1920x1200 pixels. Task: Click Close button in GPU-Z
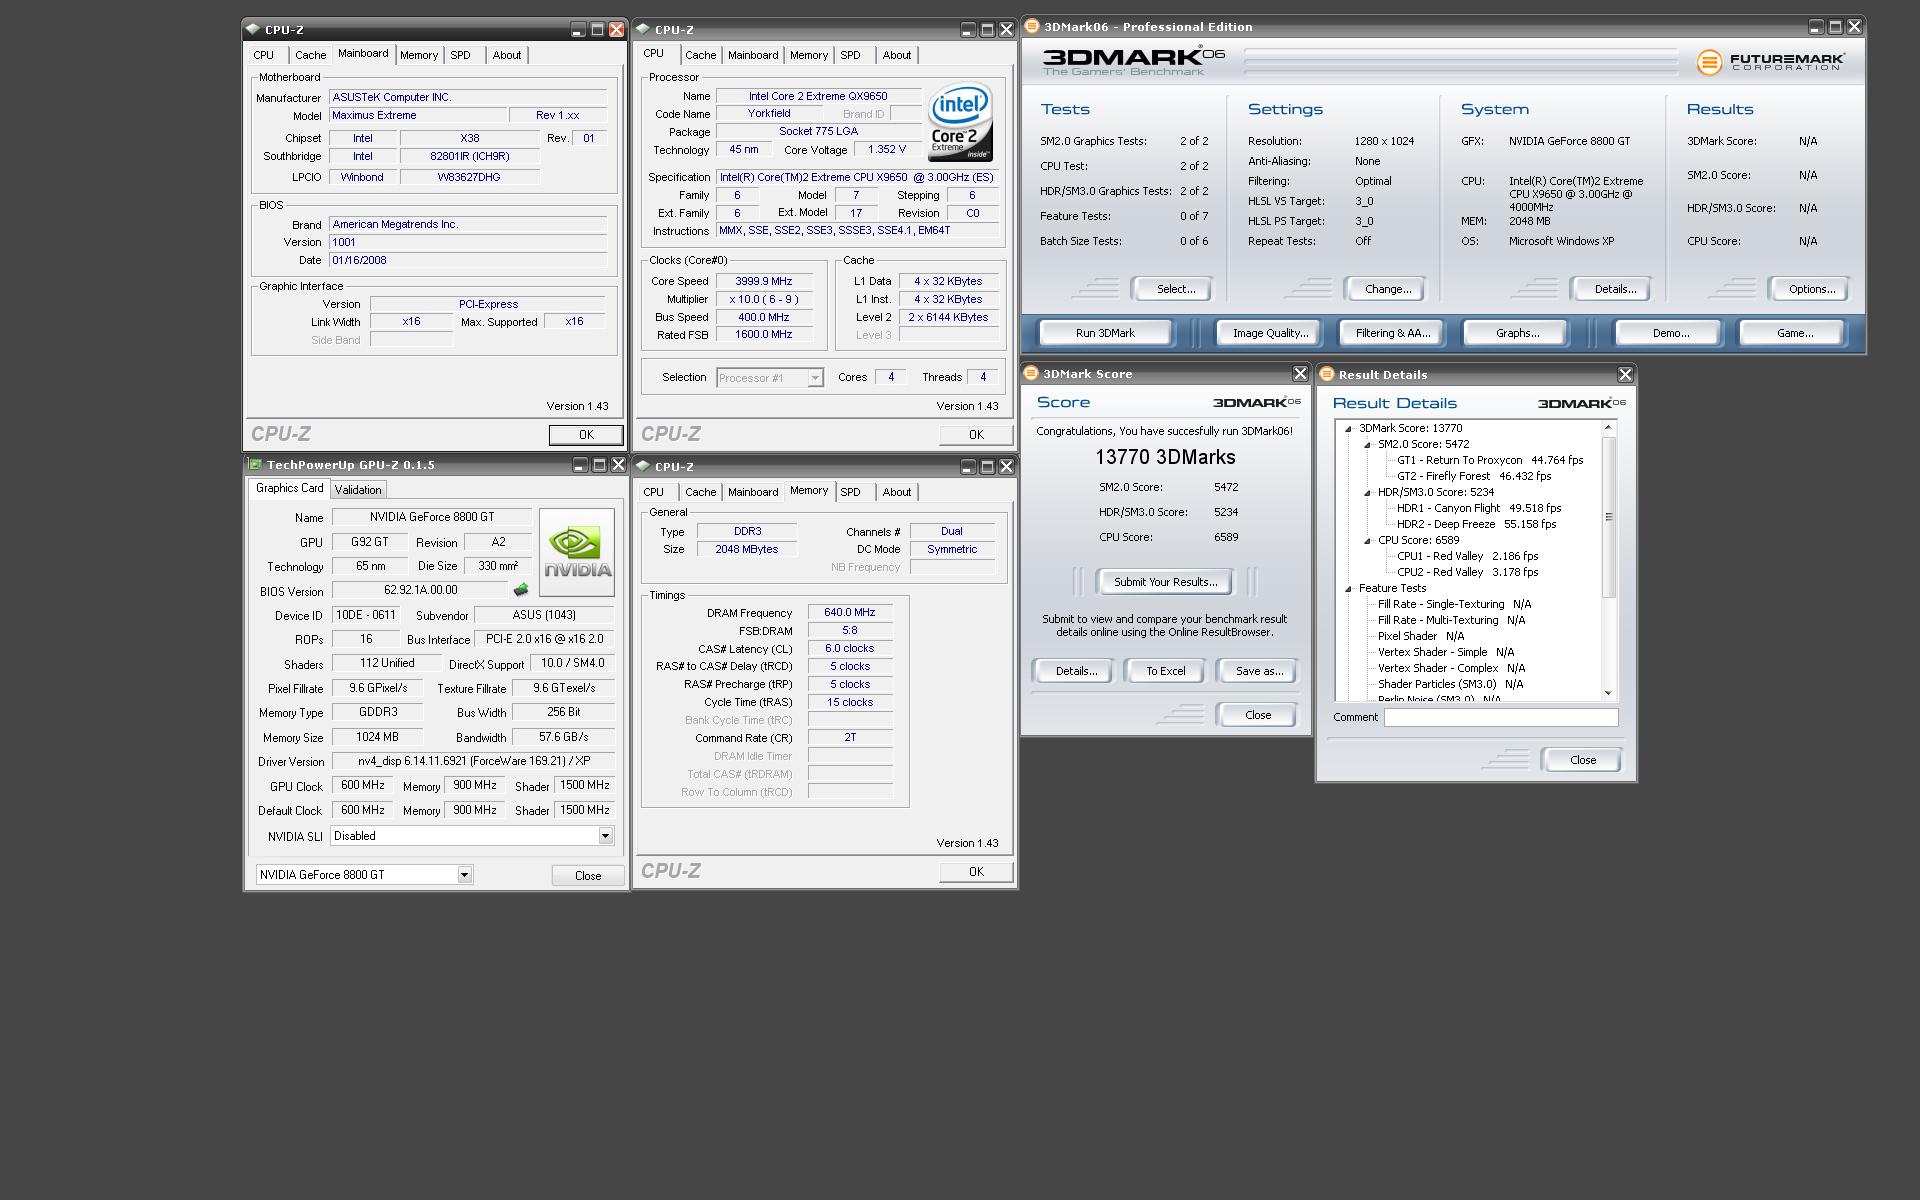pyautogui.click(x=588, y=876)
